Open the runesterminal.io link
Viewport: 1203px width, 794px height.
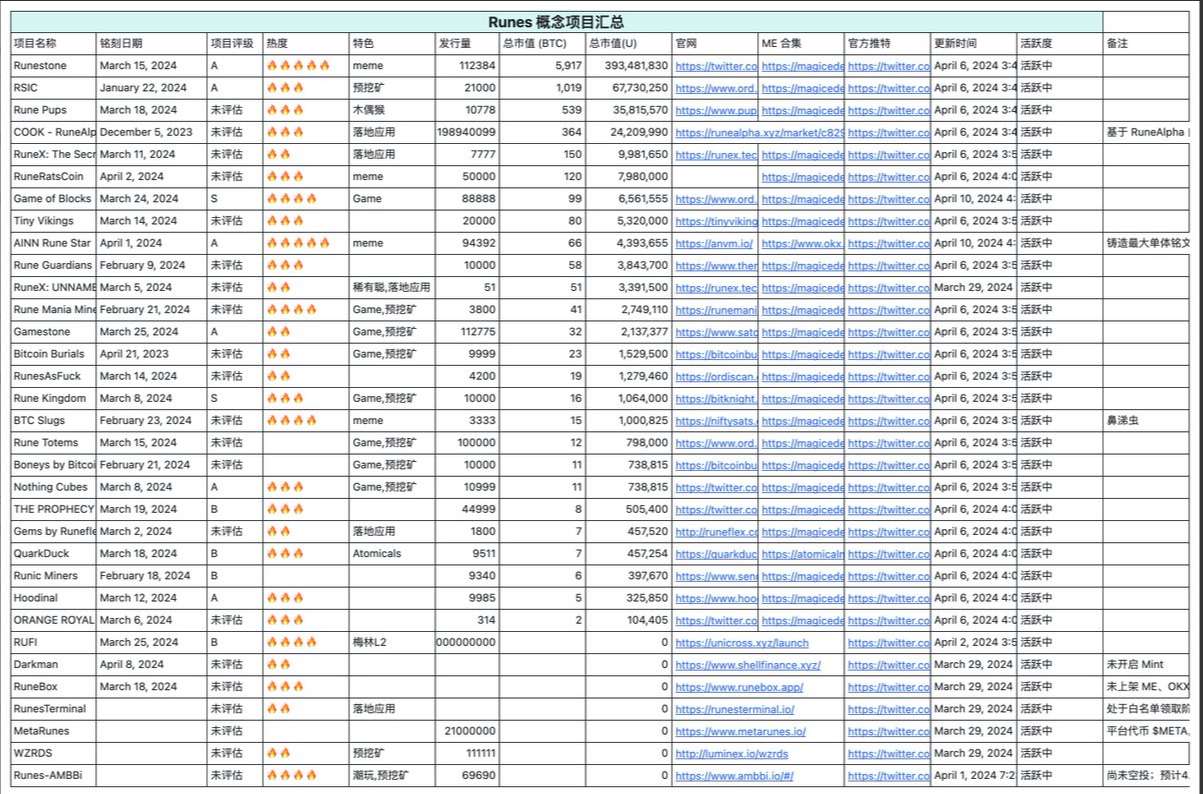click(735, 709)
